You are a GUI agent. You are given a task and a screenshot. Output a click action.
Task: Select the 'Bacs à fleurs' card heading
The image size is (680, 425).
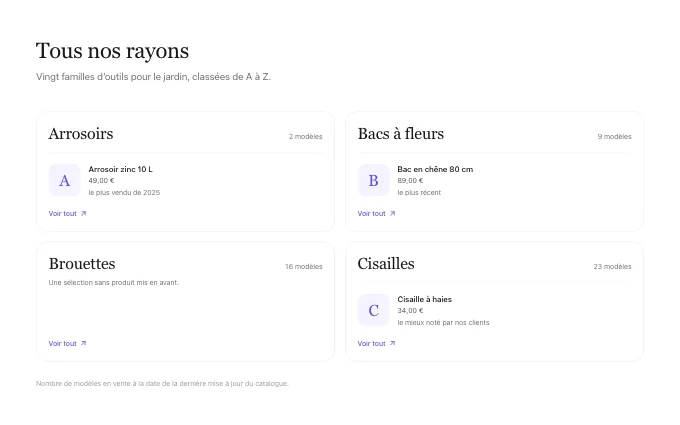pos(401,134)
